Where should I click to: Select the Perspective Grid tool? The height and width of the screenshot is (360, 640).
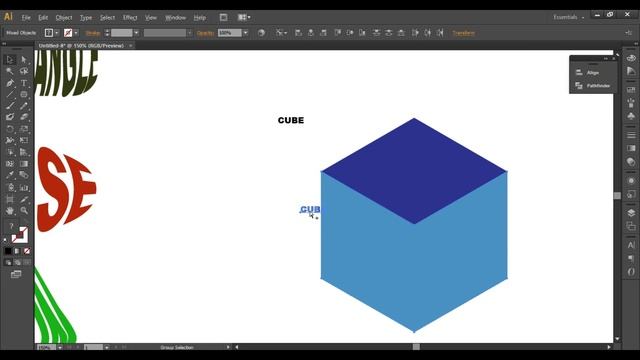(24, 152)
